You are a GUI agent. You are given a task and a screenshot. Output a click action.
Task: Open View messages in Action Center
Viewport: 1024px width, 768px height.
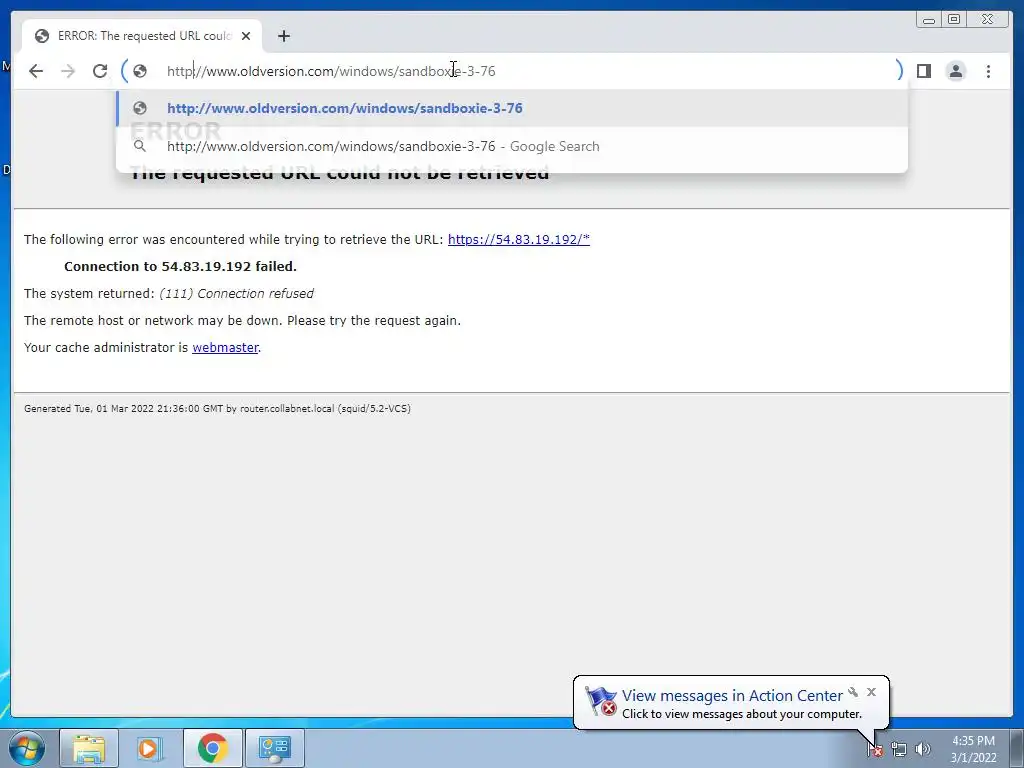pyautogui.click(x=732, y=696)
